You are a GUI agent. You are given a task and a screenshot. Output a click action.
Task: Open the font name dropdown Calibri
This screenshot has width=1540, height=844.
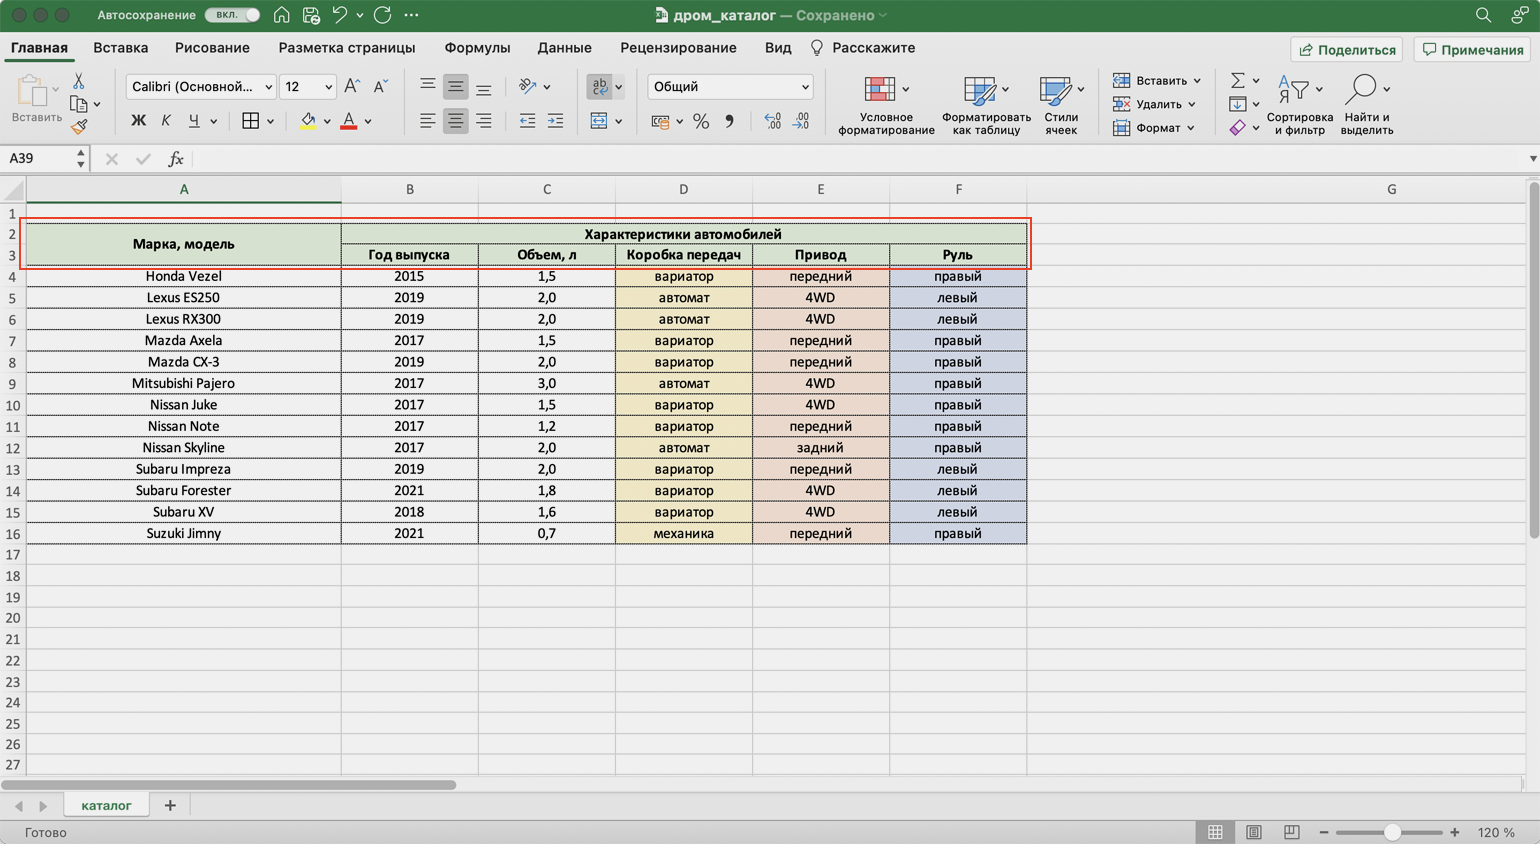point(201,87)
